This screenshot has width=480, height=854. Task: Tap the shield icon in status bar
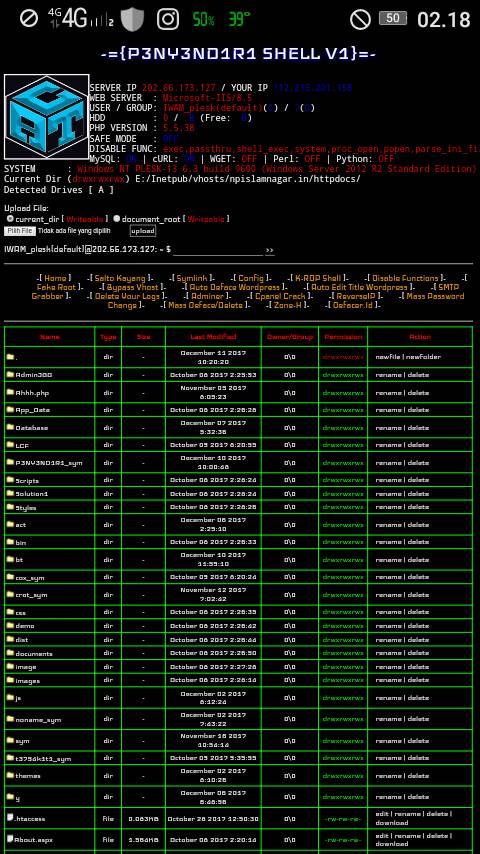131,20
